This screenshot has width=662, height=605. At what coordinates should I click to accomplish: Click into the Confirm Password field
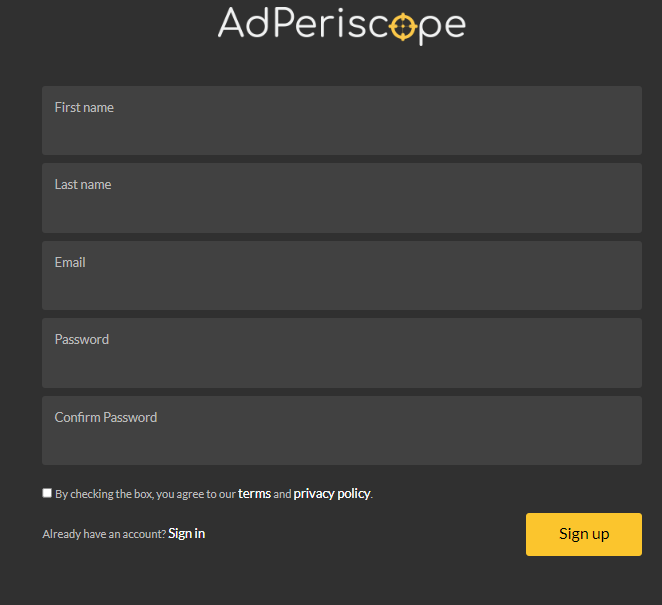pyautogui.click(x=342, y=430)
